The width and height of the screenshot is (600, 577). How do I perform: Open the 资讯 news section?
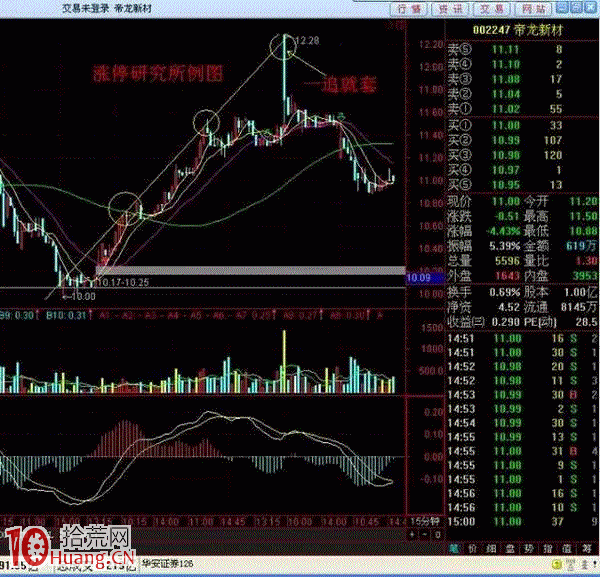[x=451, y=9]
